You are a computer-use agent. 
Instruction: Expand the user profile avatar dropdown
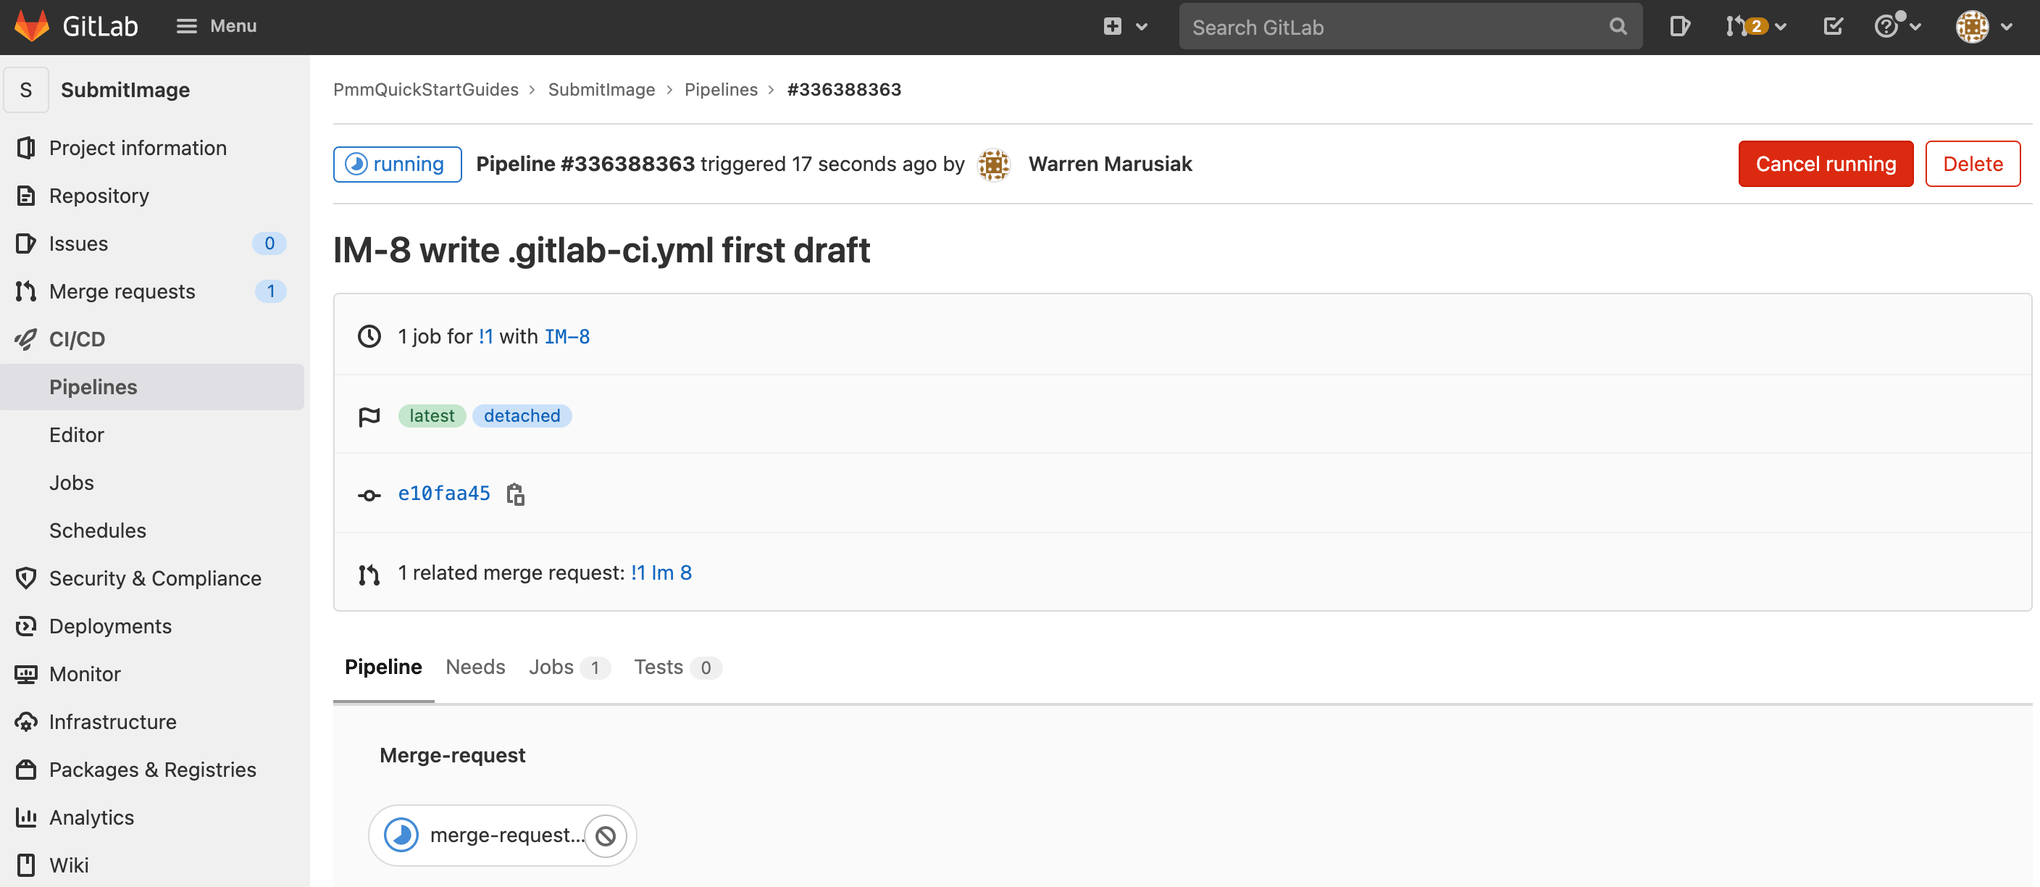pos(1983,27)
